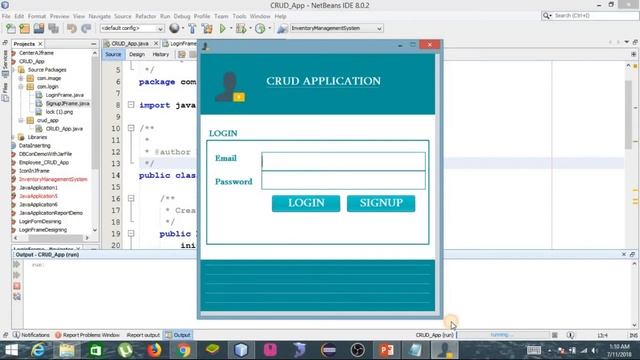Clean and build with broom-hammer icon
This screenshot has height=360, width=640.
pos(207,28)
